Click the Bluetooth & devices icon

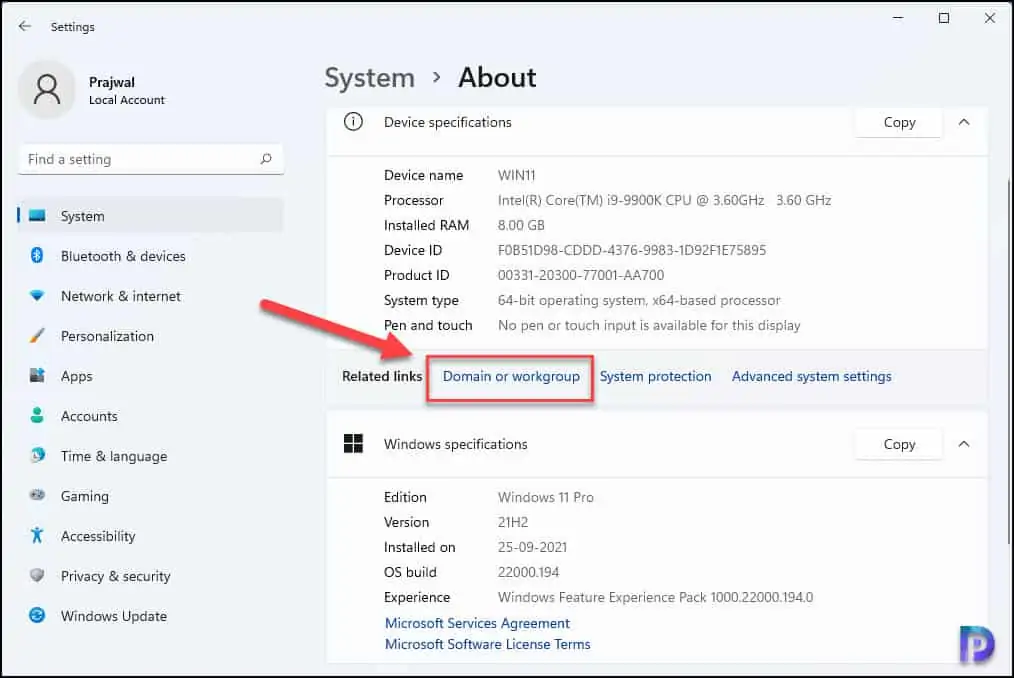tap(38, 256)
